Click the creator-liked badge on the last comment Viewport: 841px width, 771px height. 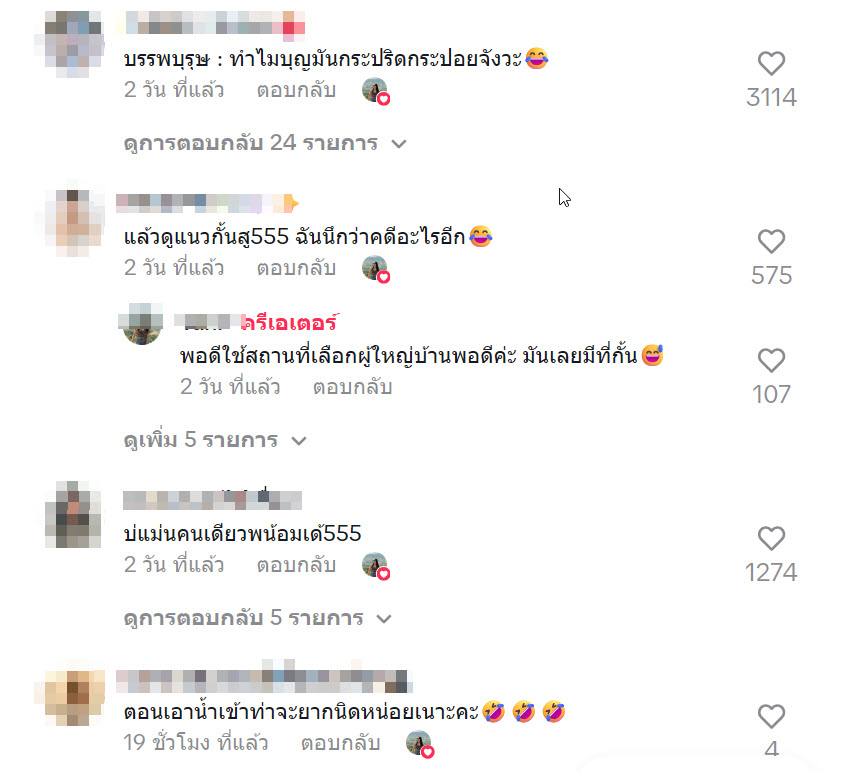click(x=420, y=744)
